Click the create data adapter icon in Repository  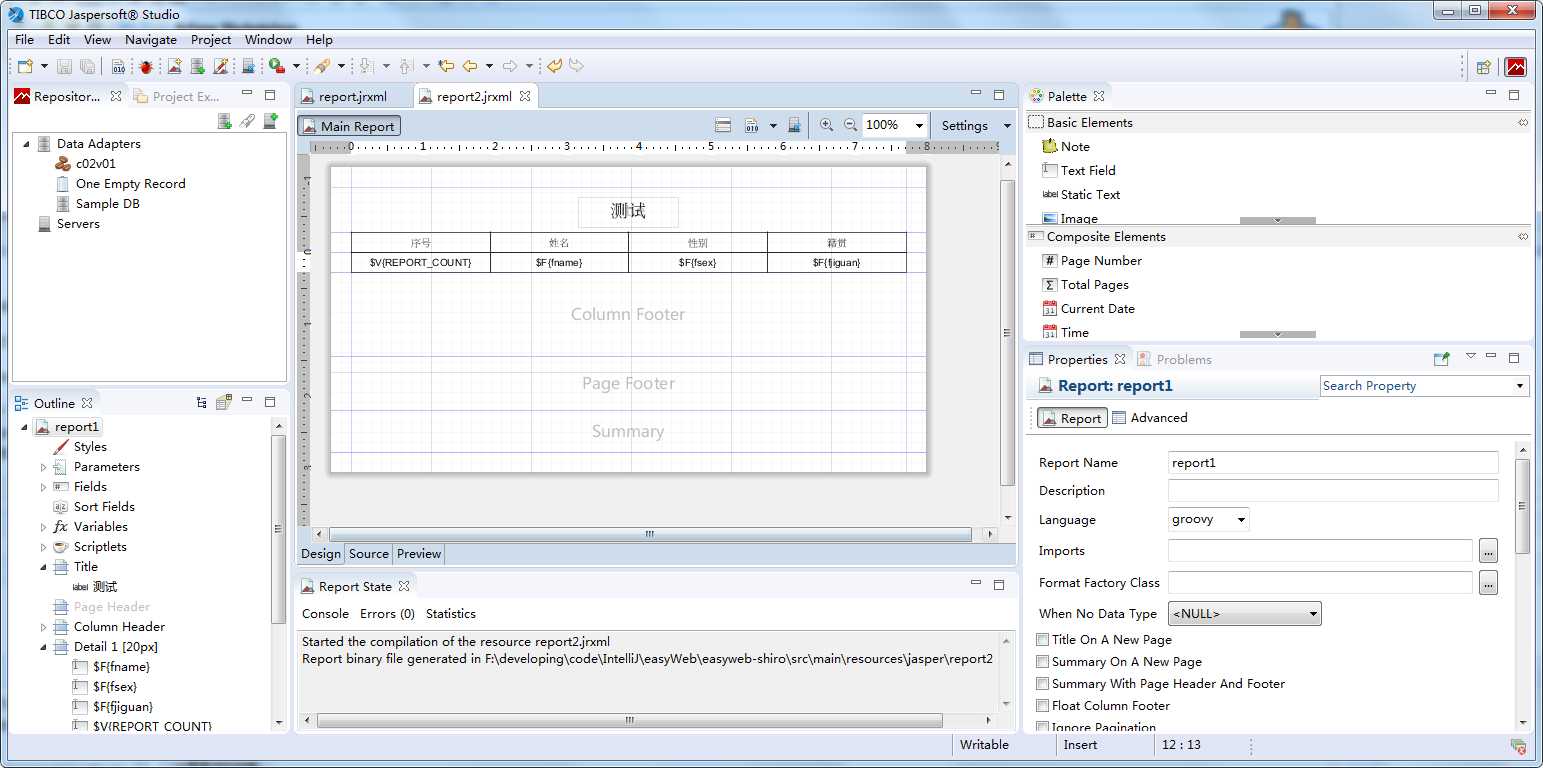click(225, 121)
